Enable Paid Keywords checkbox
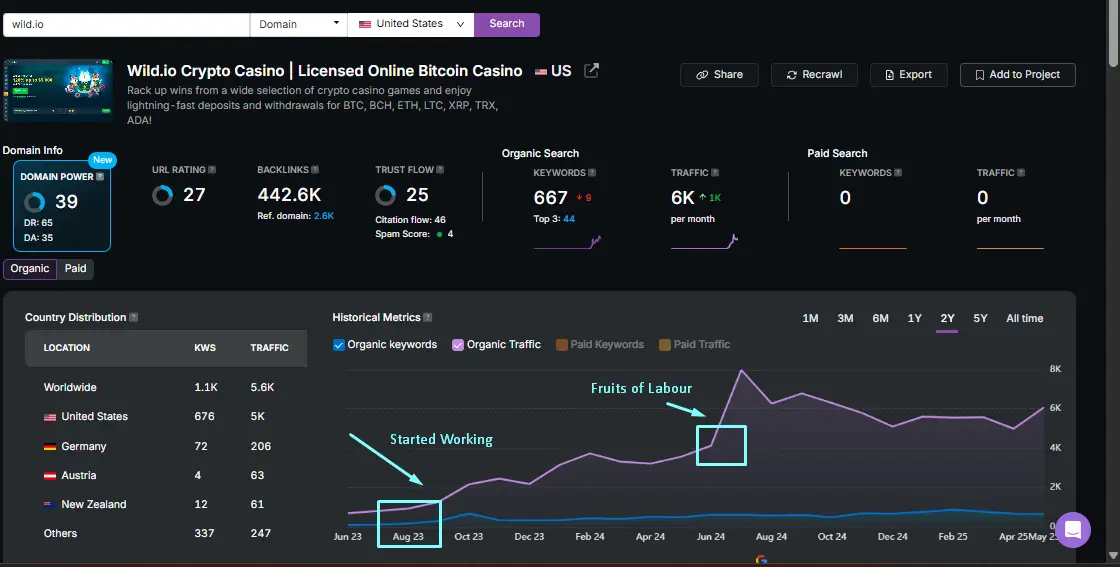The image size is (1120, 567). 561,345
